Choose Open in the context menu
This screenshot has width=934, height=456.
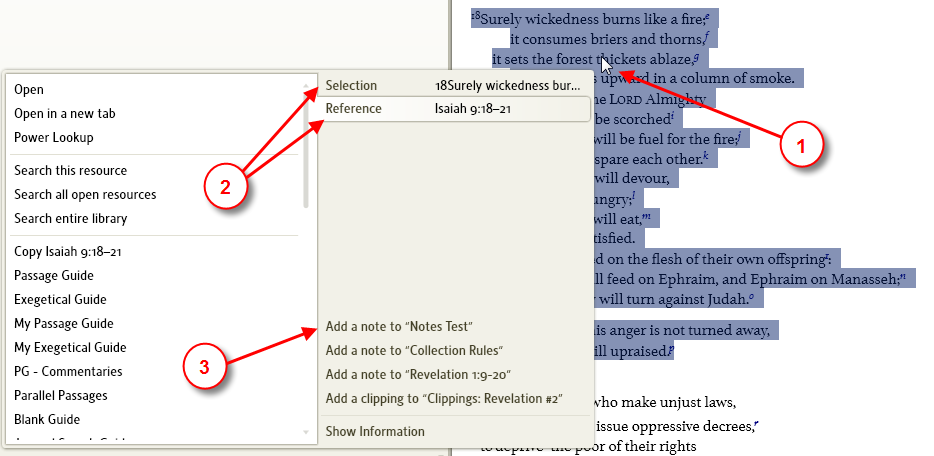(29, 89)
